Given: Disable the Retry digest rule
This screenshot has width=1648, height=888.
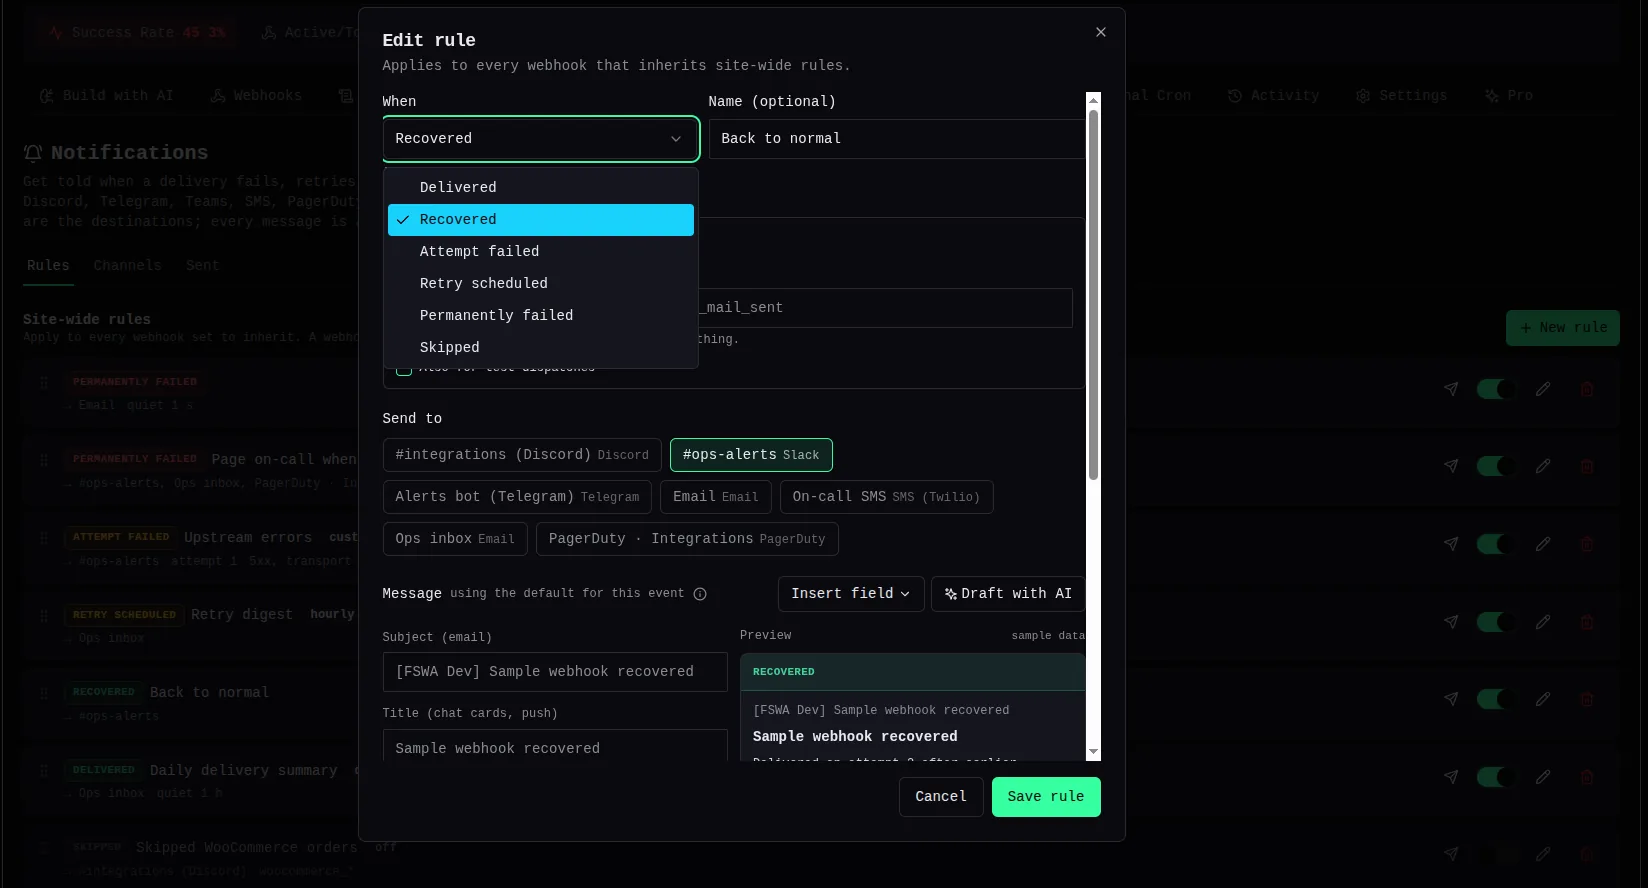Looking at the screenshot, I should point(1496,622).
